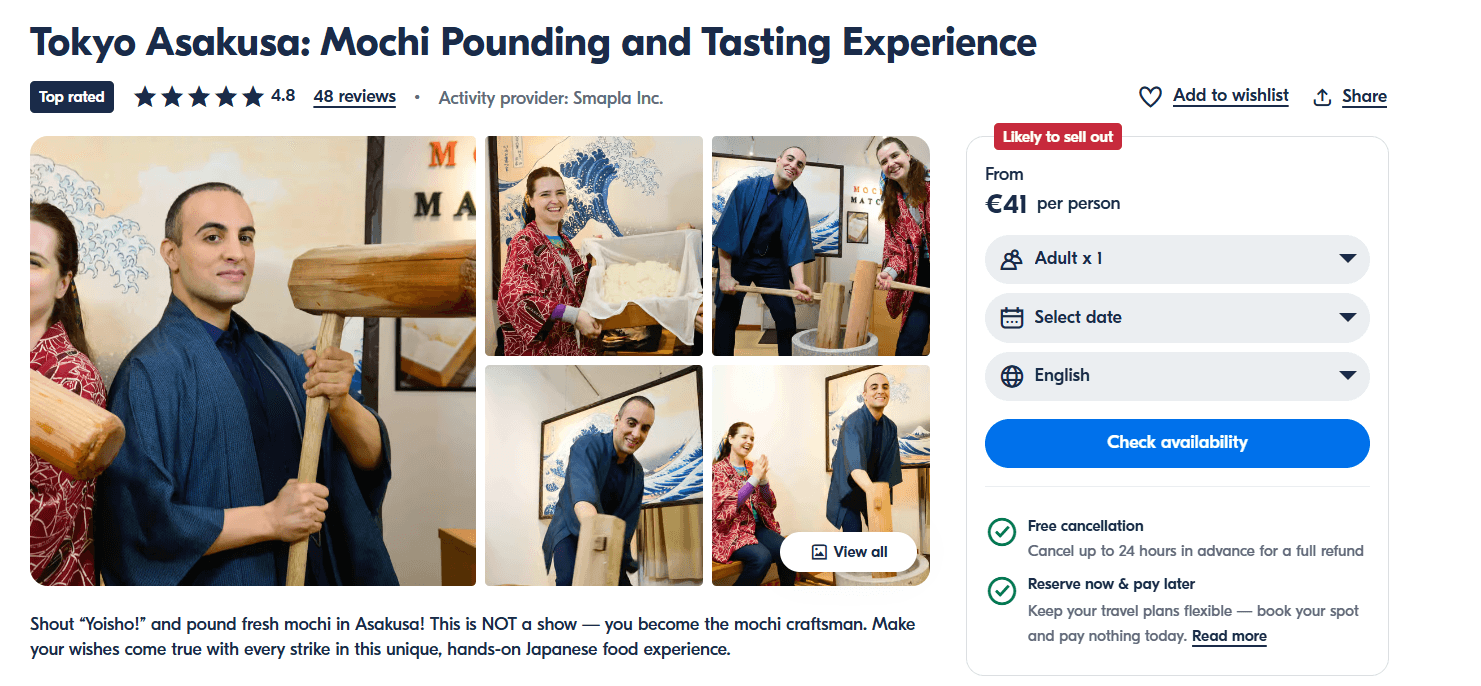This screenshot has height=686, width=1481.
Task: Click the Add to wishlist link
Action: click(1230, 96)
